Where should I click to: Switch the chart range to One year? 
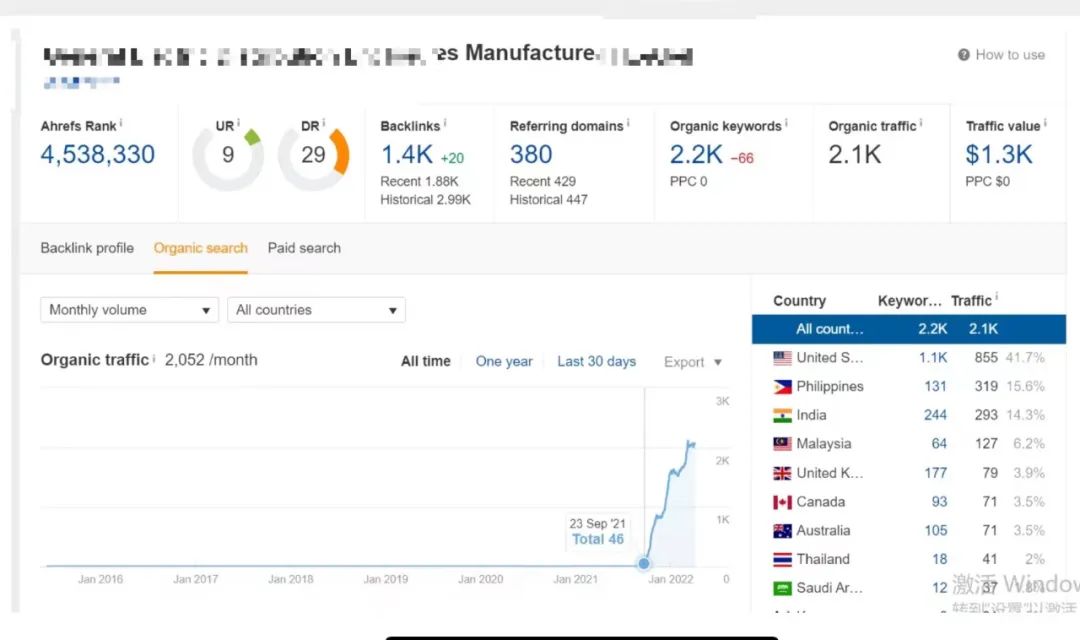pos(504,362)
